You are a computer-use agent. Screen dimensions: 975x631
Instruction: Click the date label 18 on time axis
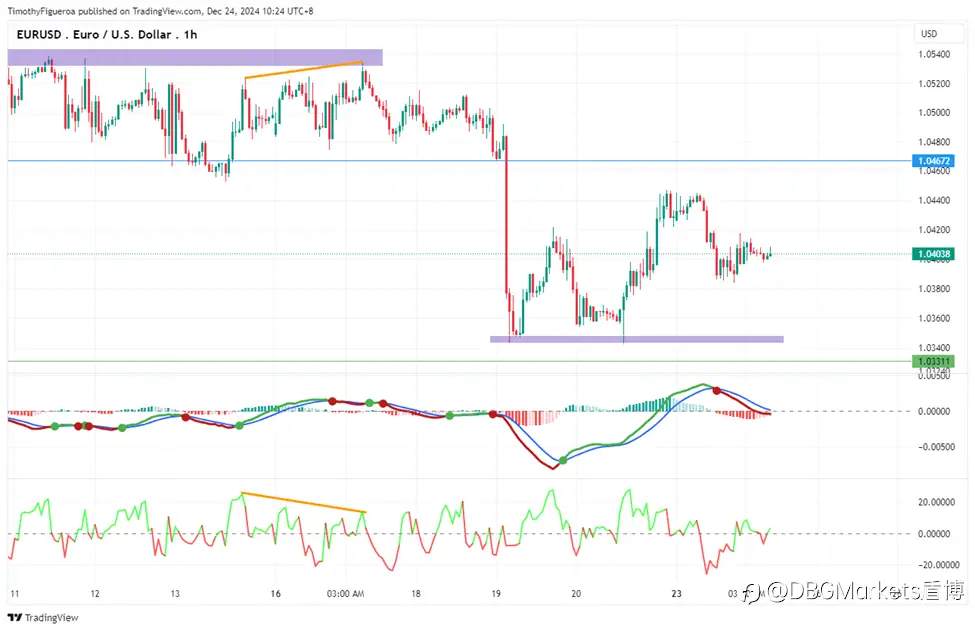415,594
